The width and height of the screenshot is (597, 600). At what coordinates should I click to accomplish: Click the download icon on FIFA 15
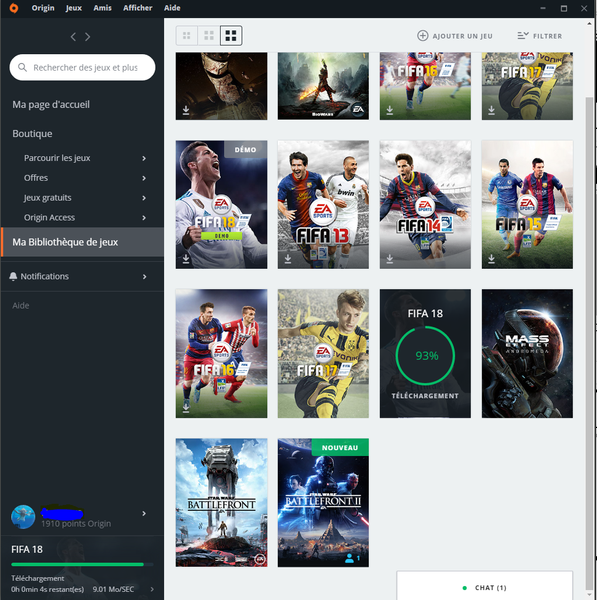pyautogui.click(x=491, y=258)
